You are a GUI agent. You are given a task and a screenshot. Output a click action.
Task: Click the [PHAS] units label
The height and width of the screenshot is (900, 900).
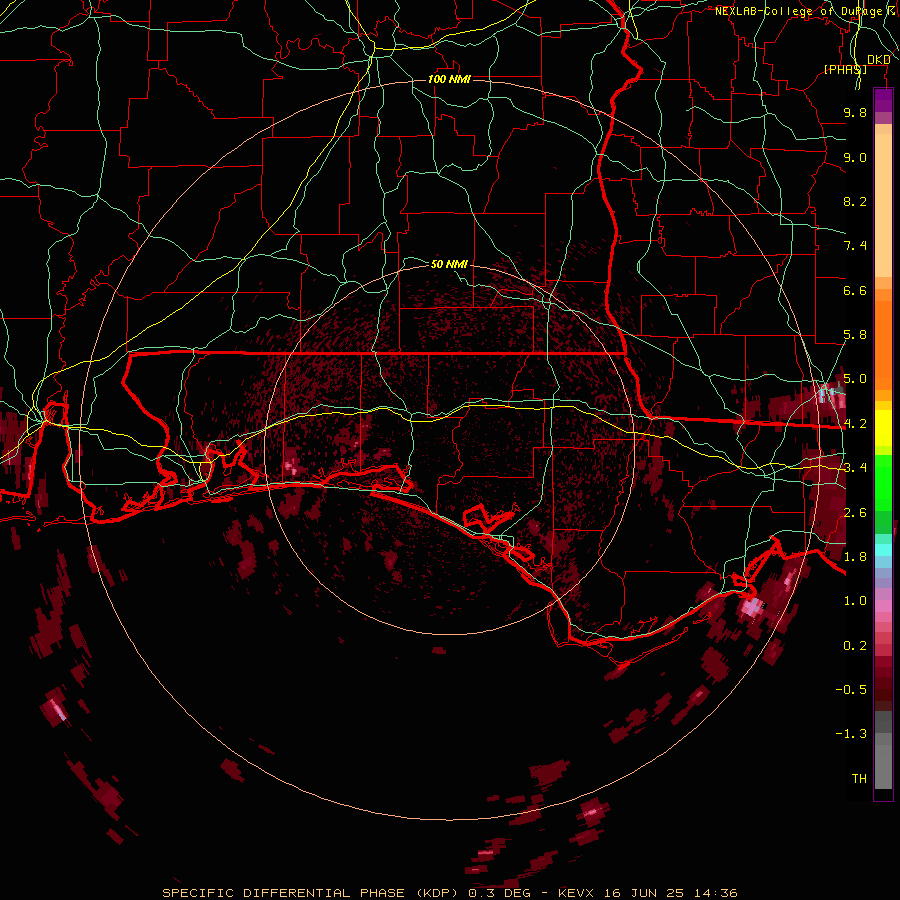click(x=845, y=69)
